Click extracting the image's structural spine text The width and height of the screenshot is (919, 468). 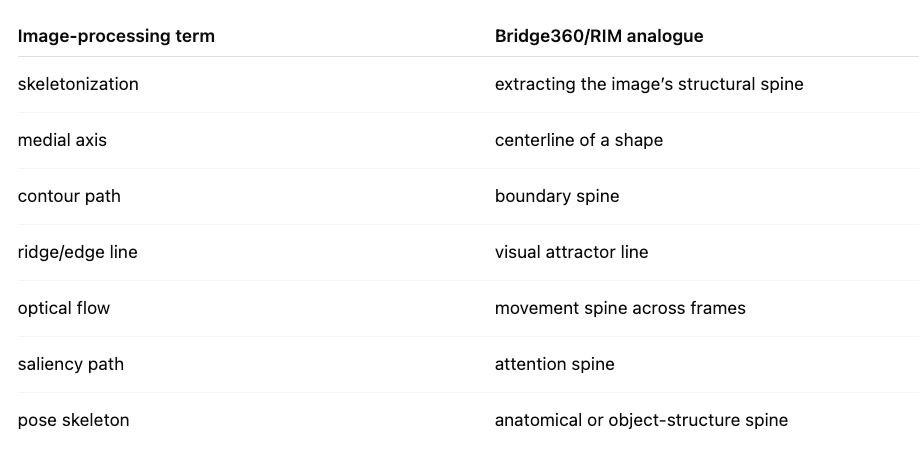point(649,84)
